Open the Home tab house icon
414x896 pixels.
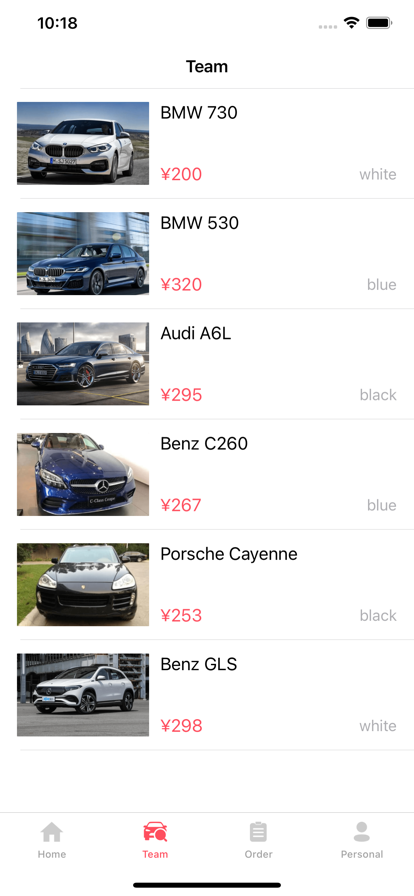point(51,832)
